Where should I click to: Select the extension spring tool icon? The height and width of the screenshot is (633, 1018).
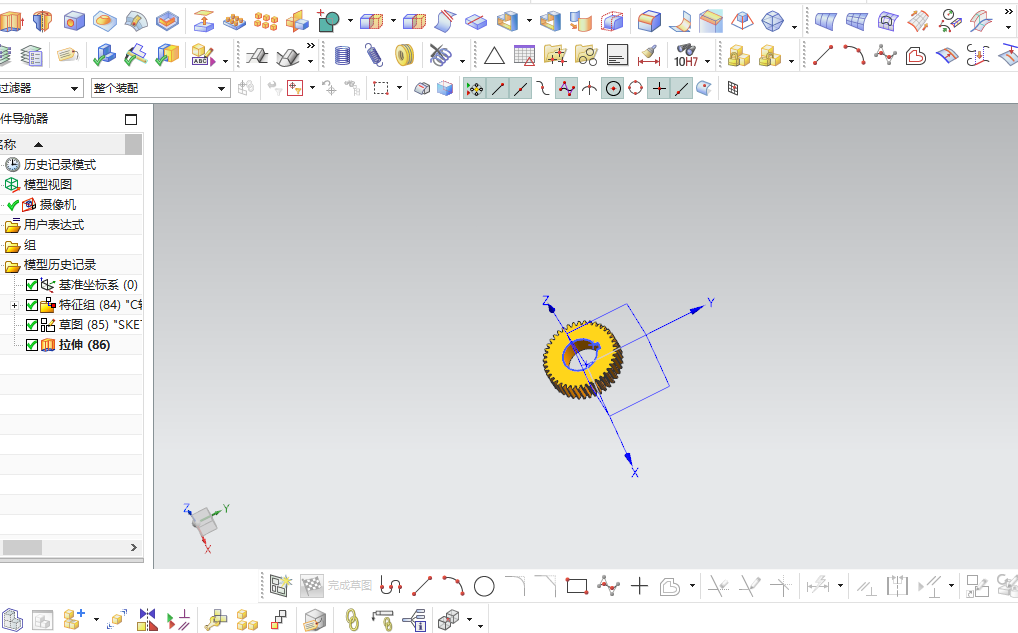pyautogui.click(x=373, y=56)
